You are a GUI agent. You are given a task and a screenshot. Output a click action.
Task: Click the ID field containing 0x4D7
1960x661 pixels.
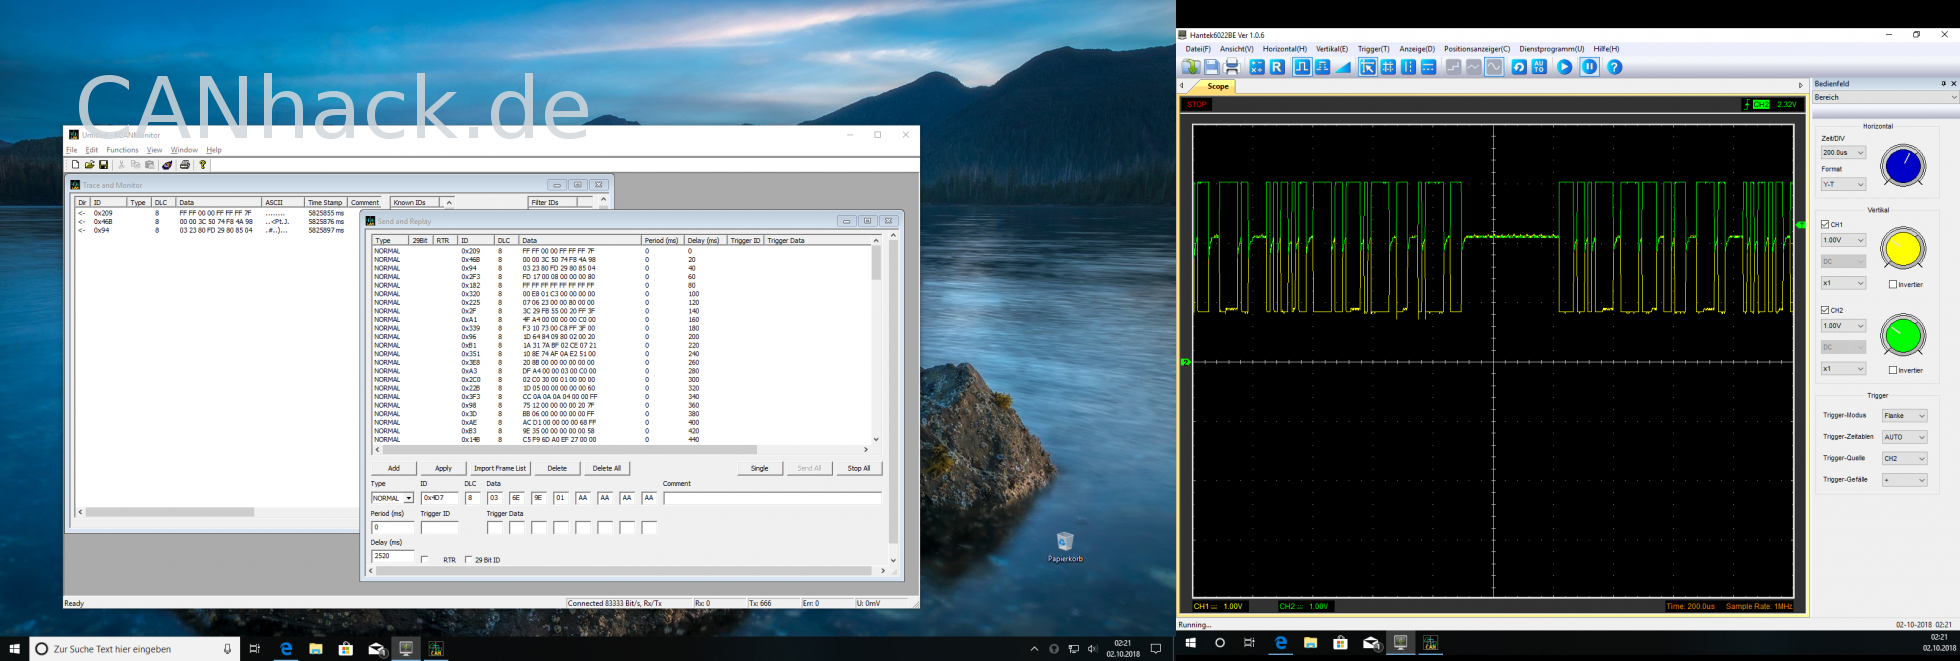pos(439,498)
